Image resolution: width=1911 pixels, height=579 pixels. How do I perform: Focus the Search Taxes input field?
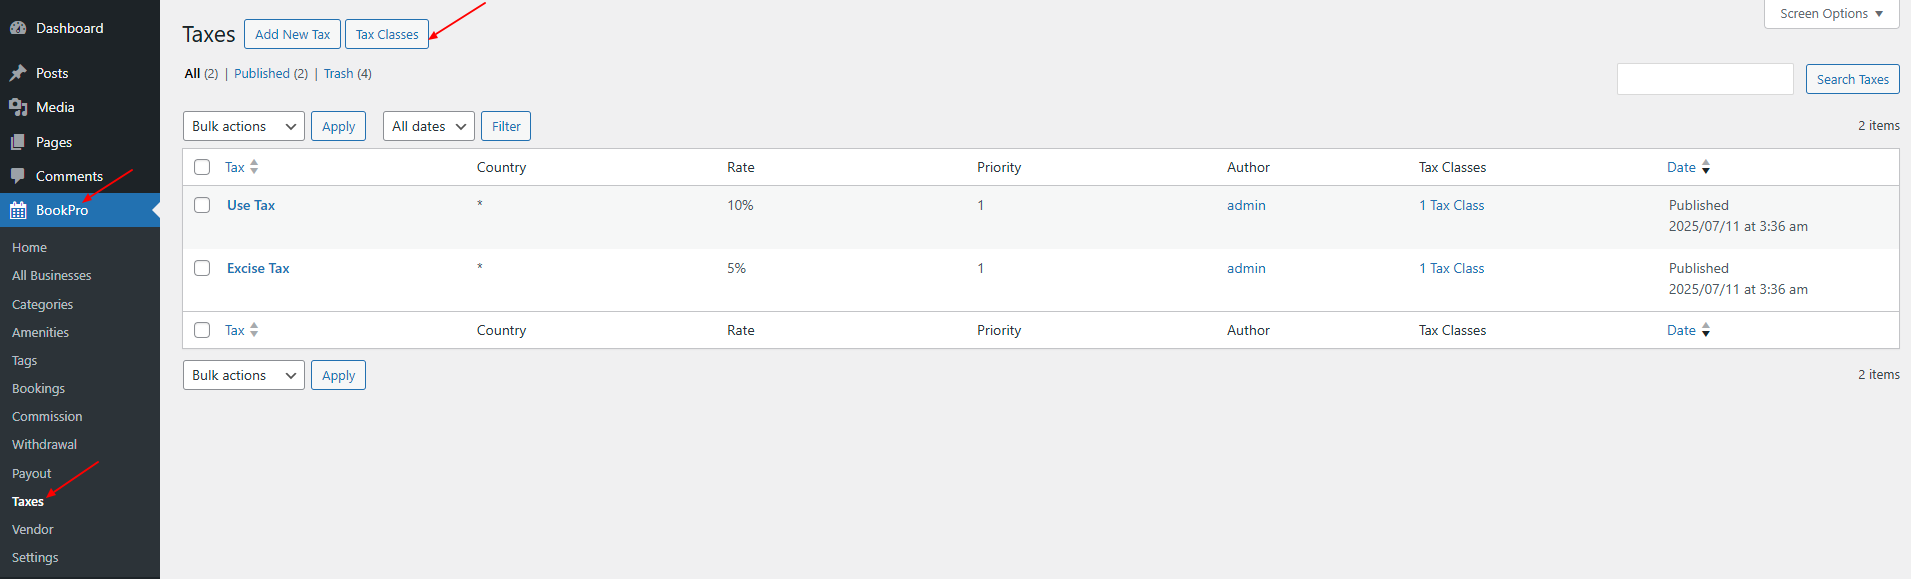click(1705, 79)
